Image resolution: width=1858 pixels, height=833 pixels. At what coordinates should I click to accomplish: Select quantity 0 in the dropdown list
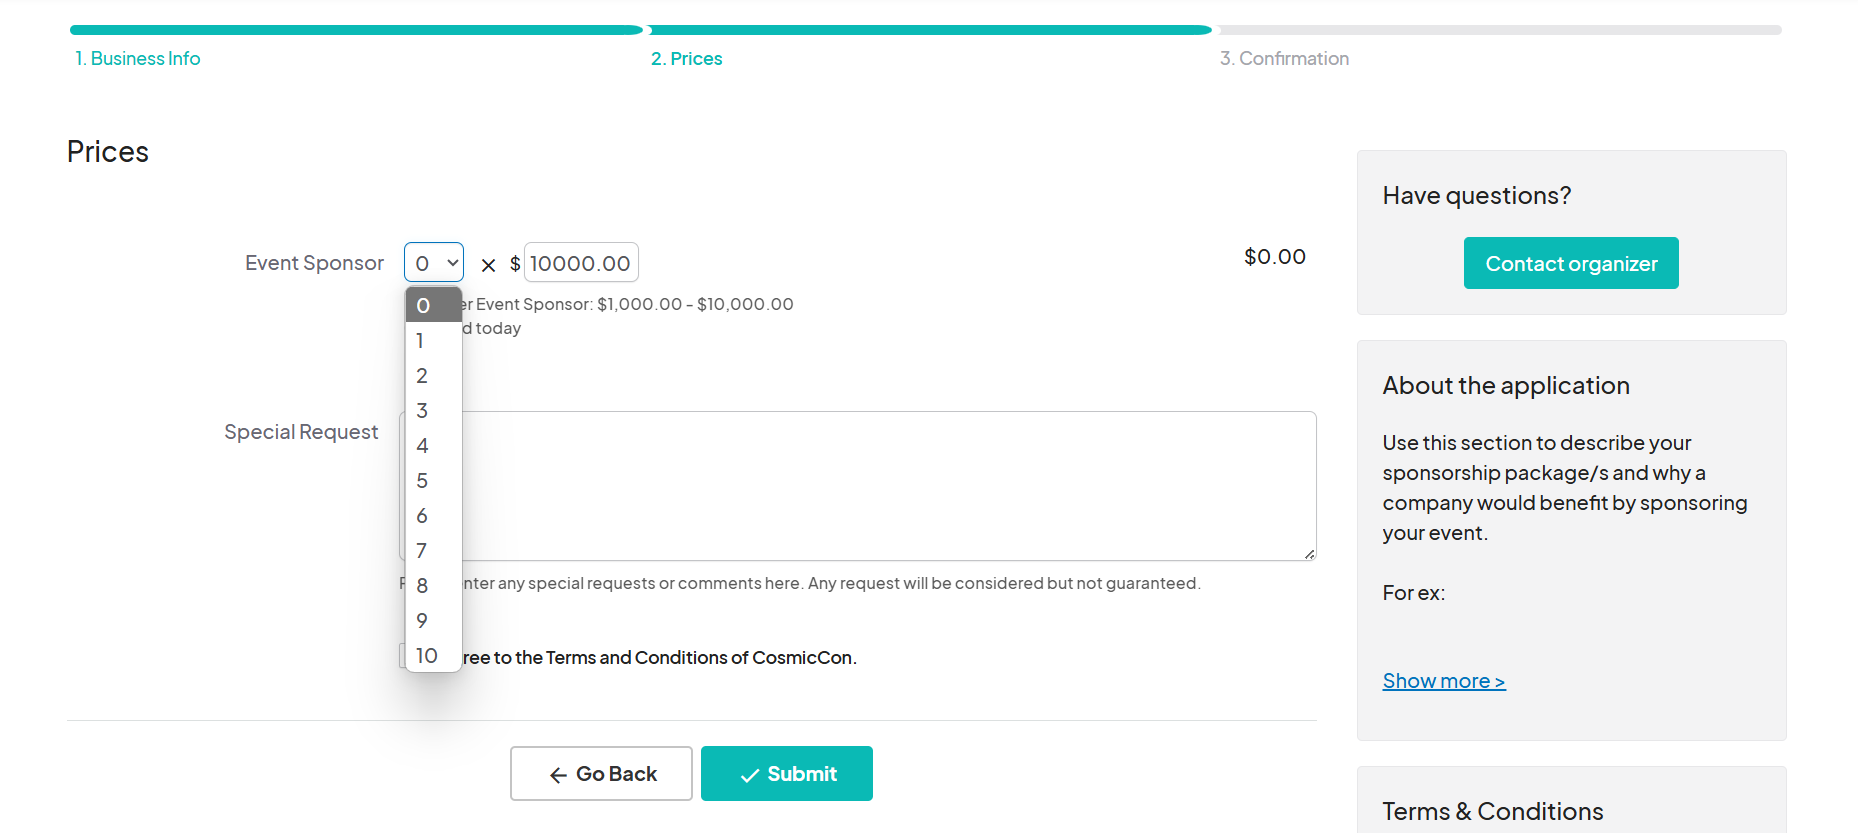point(433,305)
